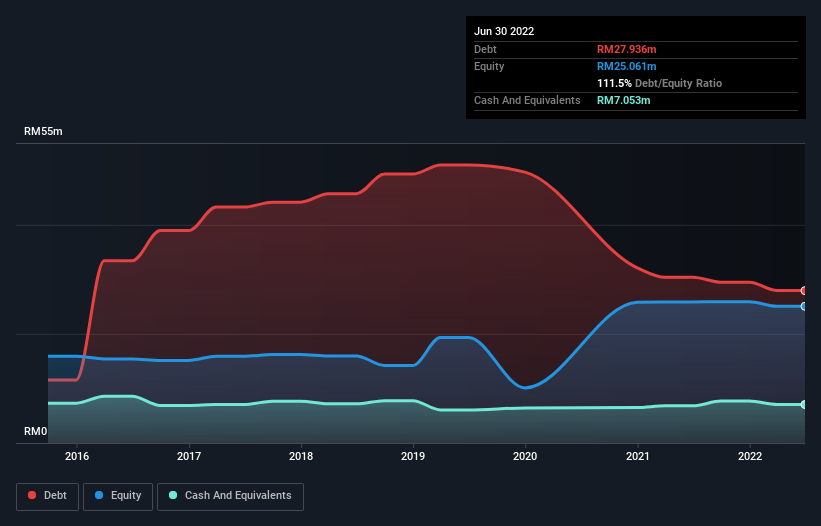Image resolution: width=821 pixels, height=526 pixels.
Task: Click the RM0 y-axis label
Action: [x=36, y=431]
